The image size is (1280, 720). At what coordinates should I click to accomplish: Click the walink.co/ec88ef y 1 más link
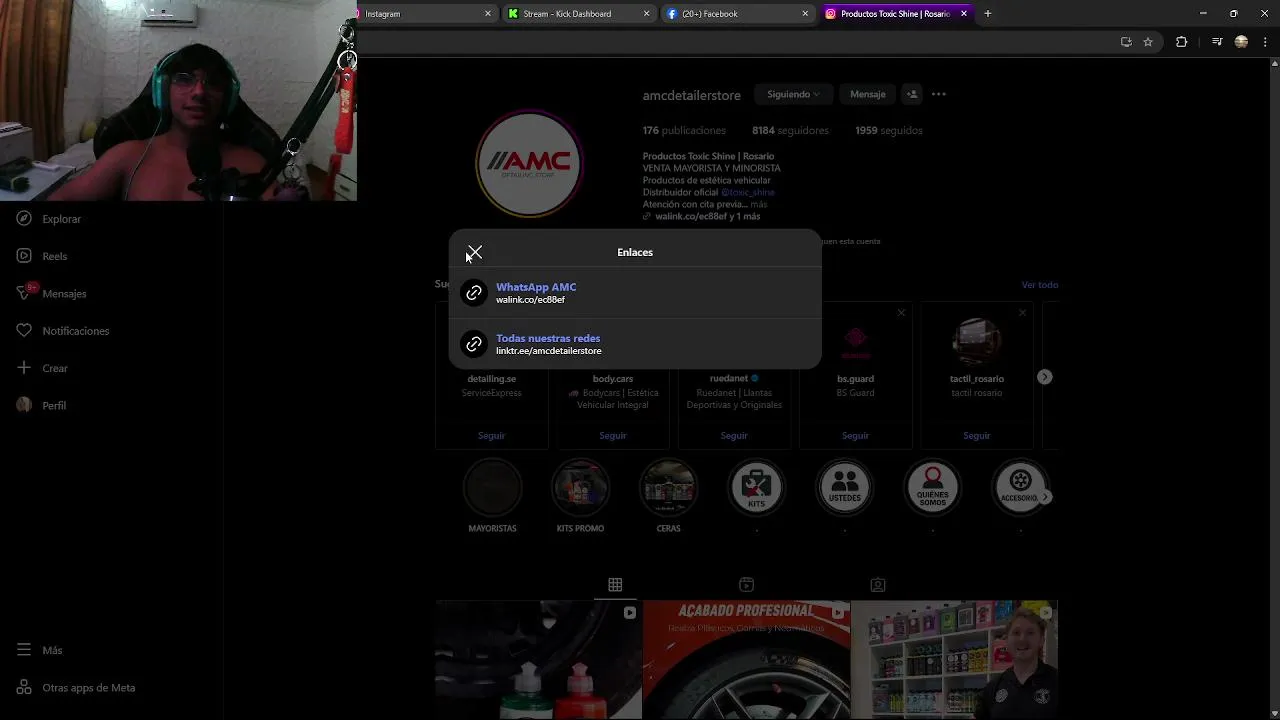point(707,217)
